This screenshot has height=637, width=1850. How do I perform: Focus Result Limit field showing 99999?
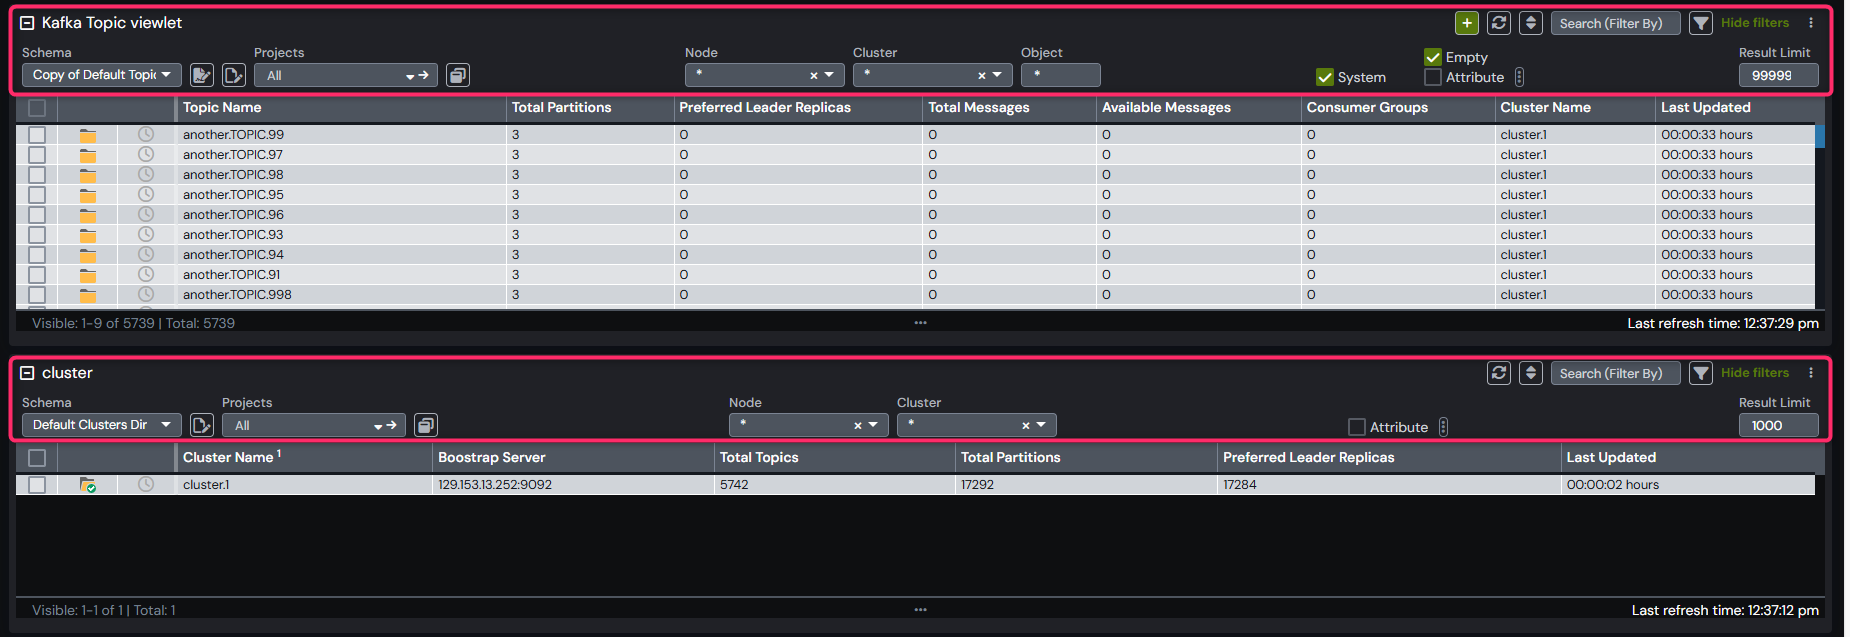coord(1779,75)
